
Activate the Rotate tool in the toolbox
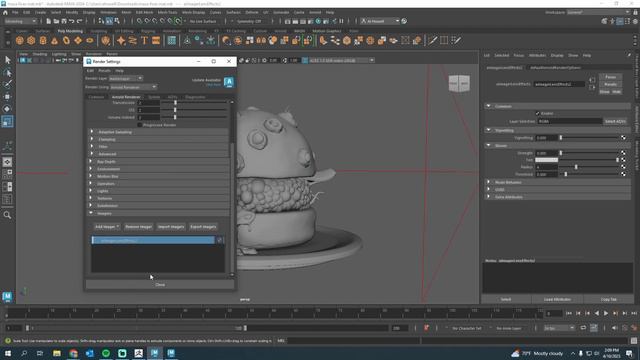(7, 109)
